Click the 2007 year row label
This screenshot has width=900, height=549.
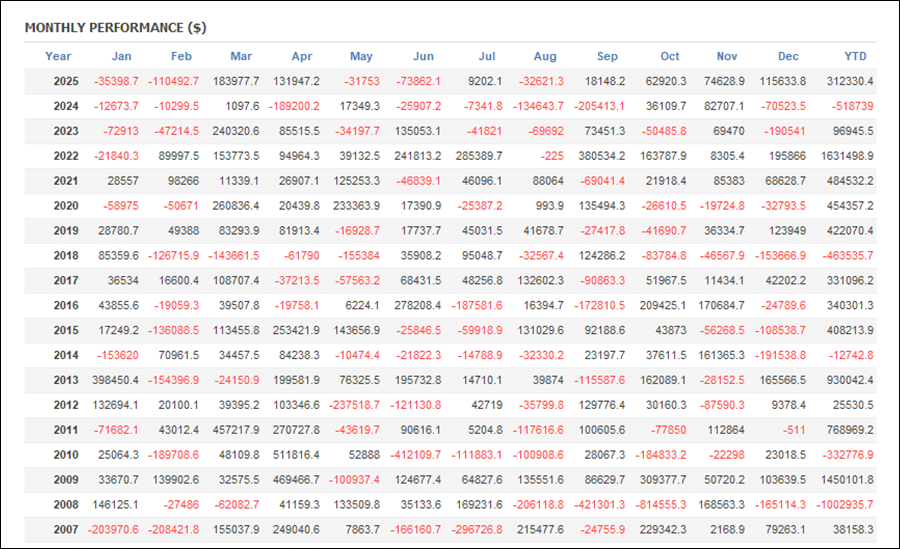(66, 530)
